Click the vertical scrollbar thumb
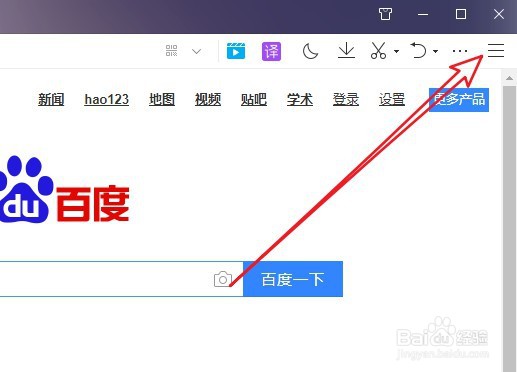517x372 pixels. 509,229
